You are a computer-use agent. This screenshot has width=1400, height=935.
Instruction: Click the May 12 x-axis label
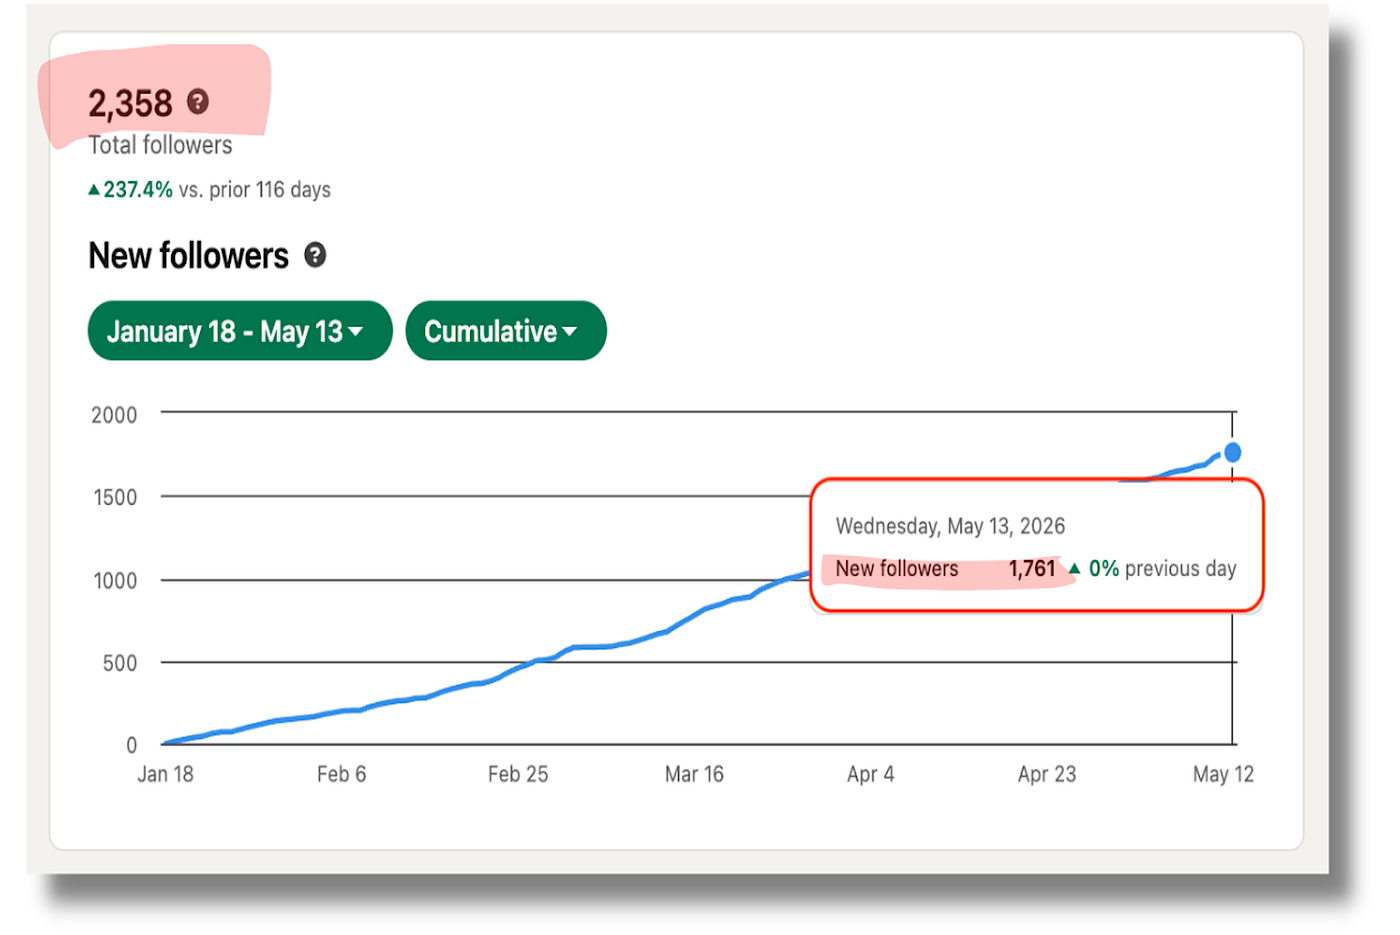[1223, 775]
